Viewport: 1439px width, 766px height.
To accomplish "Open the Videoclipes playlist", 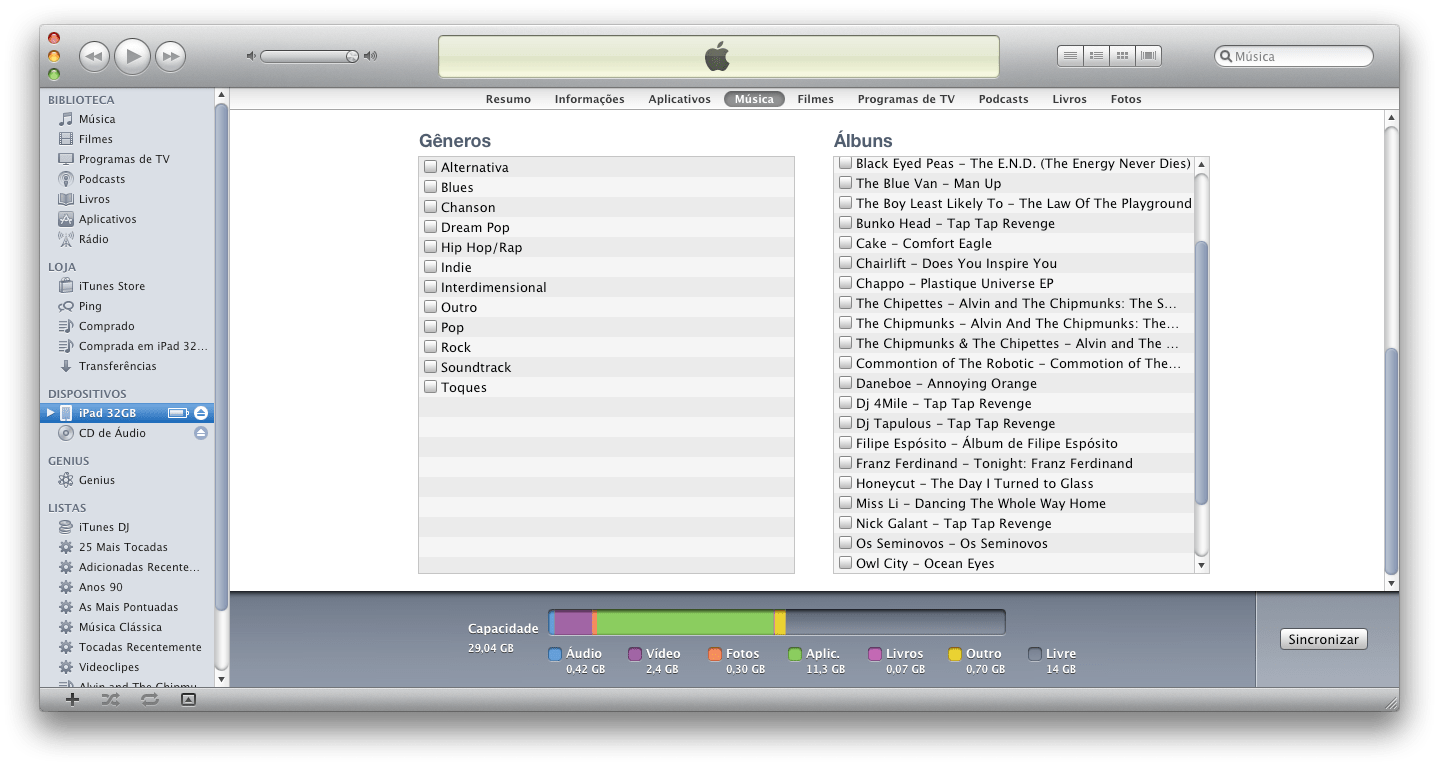I will (109, 667).
